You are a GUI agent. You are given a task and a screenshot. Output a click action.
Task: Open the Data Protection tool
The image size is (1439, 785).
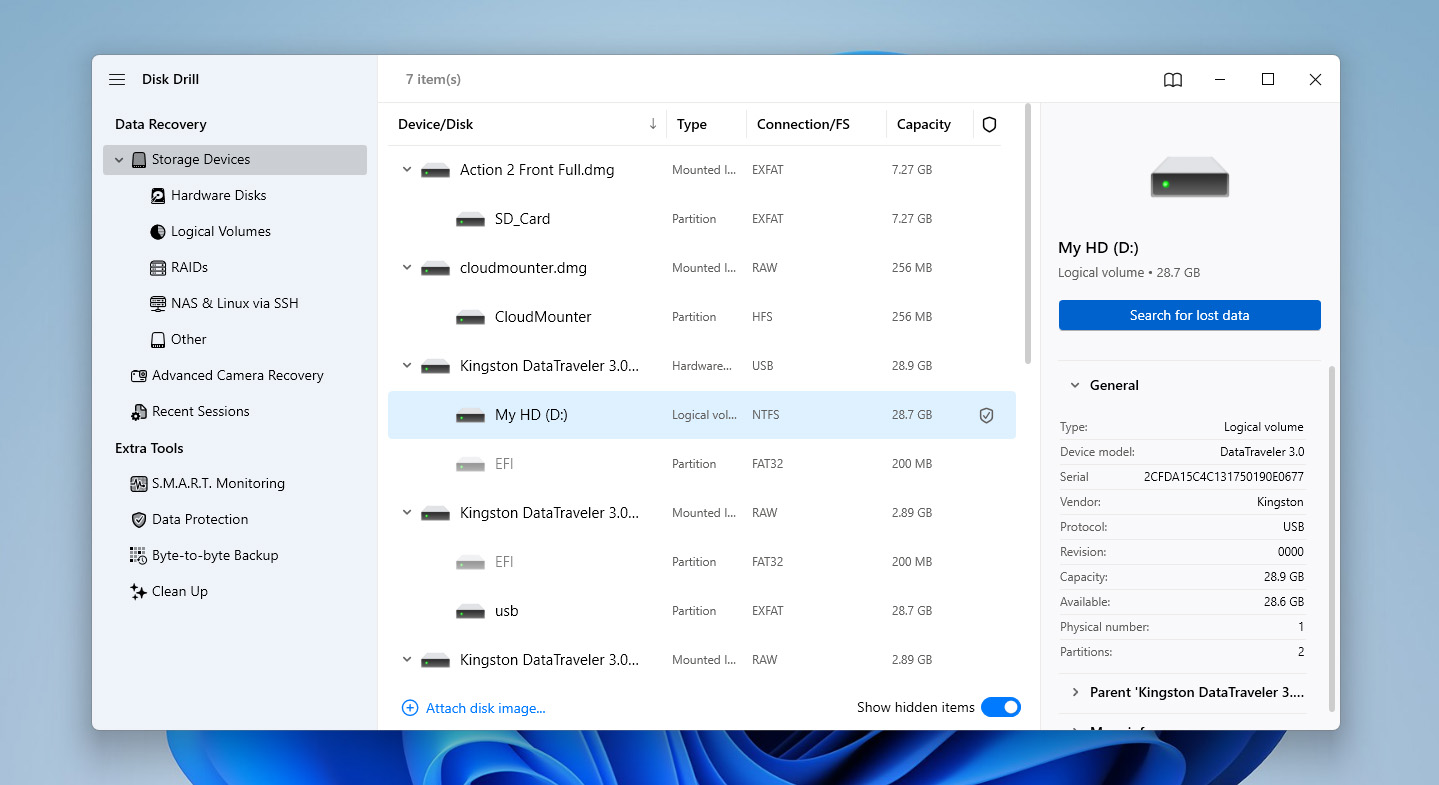tap(201, 519)
